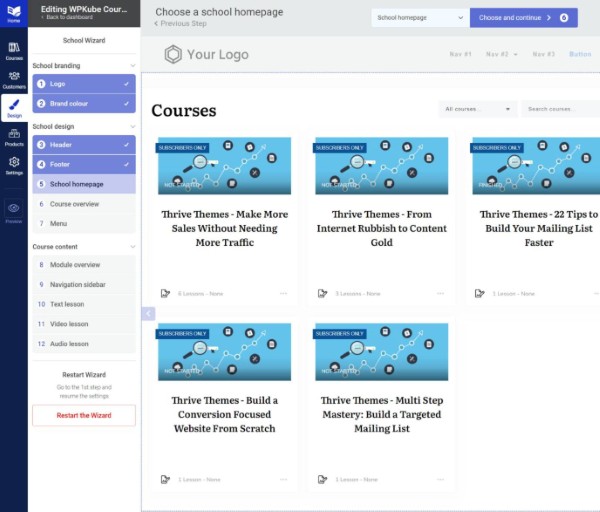Expand the All courses filter dropdown

478,109
